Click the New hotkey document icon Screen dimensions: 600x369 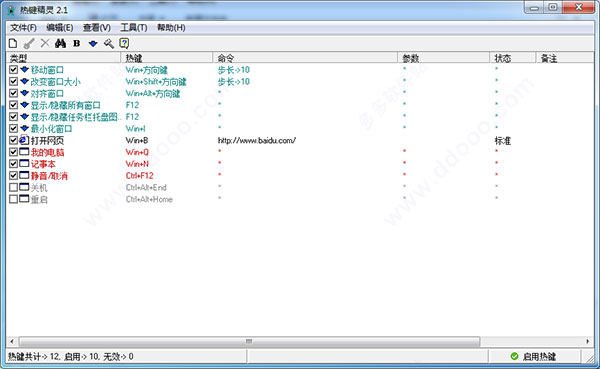pos(13,43)
